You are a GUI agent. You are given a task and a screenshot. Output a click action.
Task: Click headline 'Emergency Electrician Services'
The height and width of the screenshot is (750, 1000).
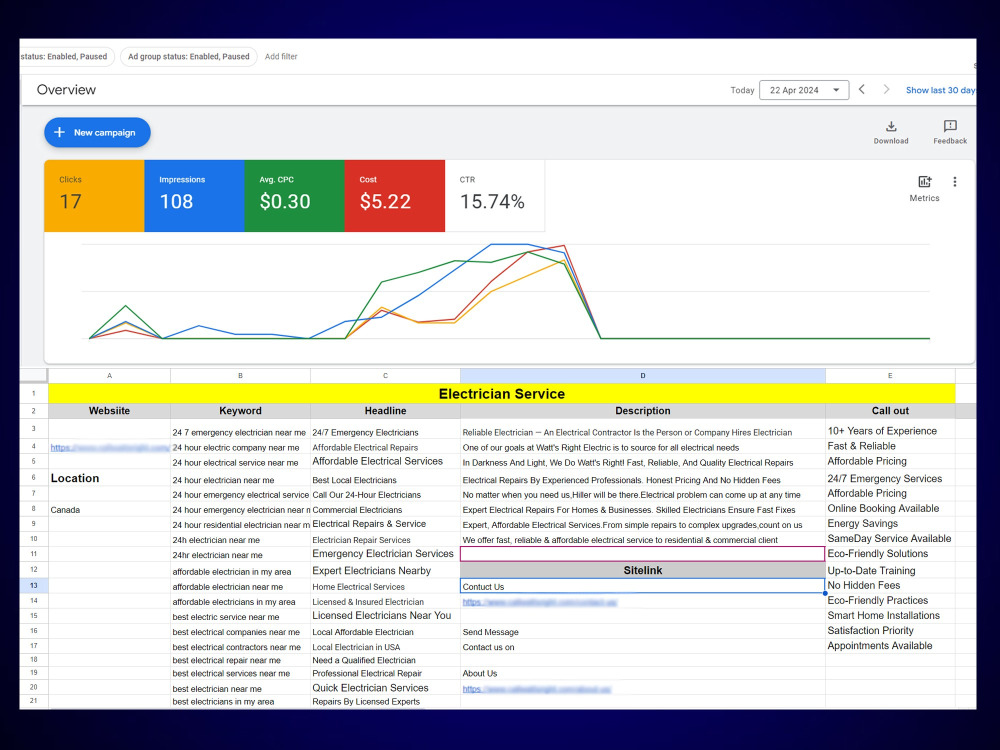[383, 554]
